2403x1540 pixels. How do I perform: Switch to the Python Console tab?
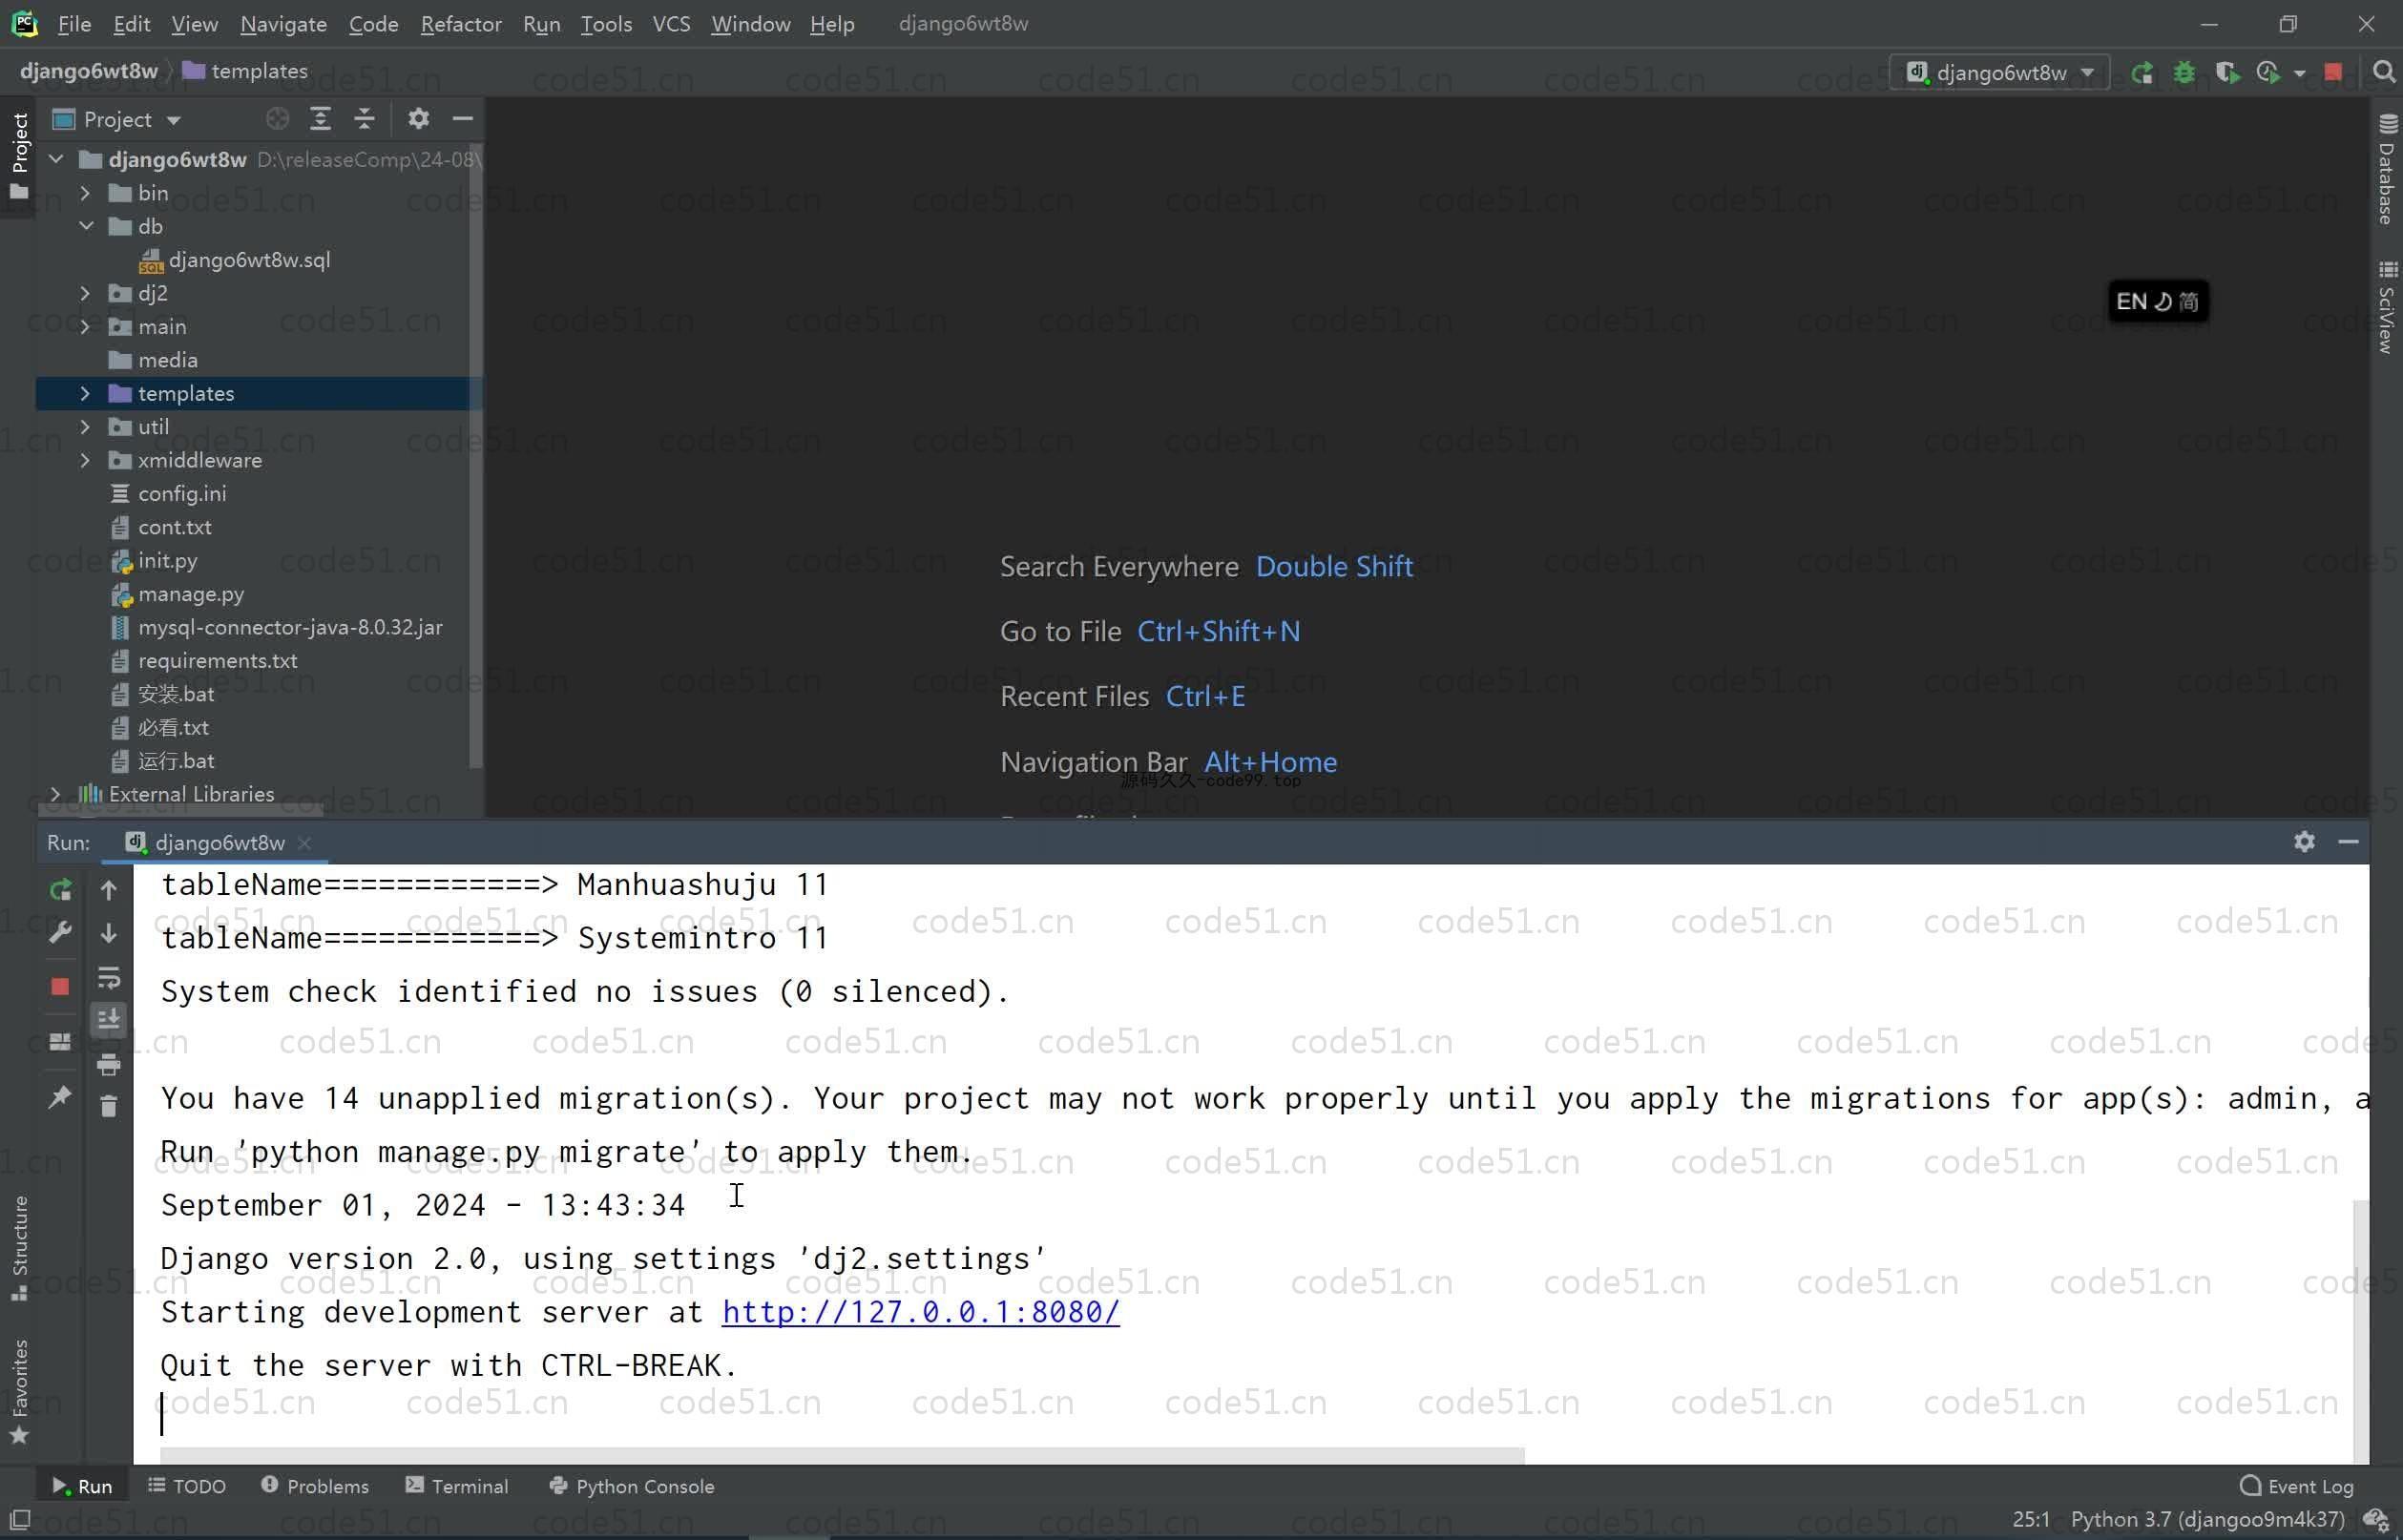coord(632,1486)
